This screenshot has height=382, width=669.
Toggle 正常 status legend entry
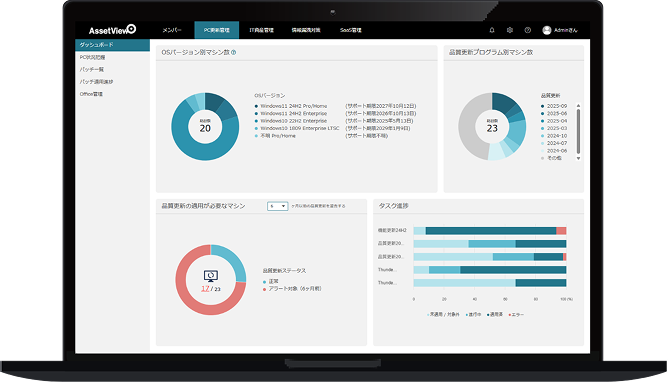tap(271, 282)
